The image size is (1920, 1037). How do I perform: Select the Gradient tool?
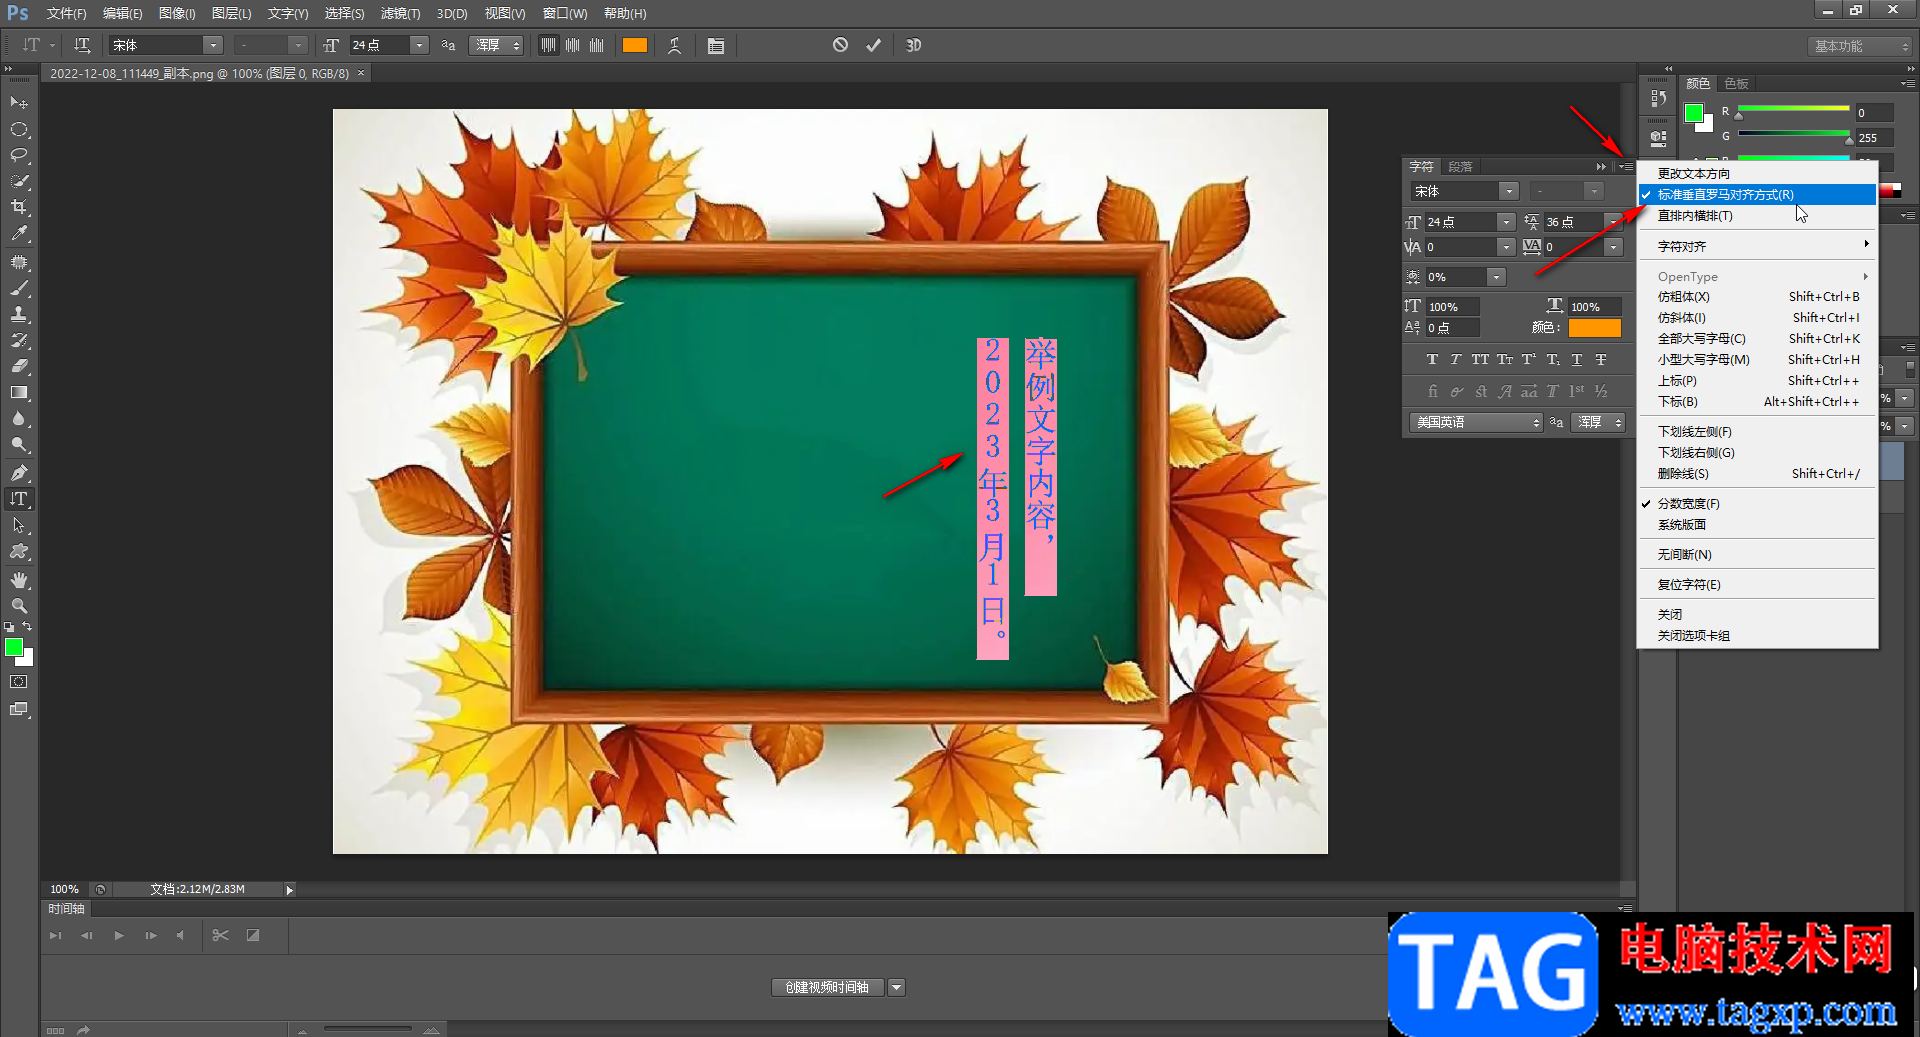[19, 393]
